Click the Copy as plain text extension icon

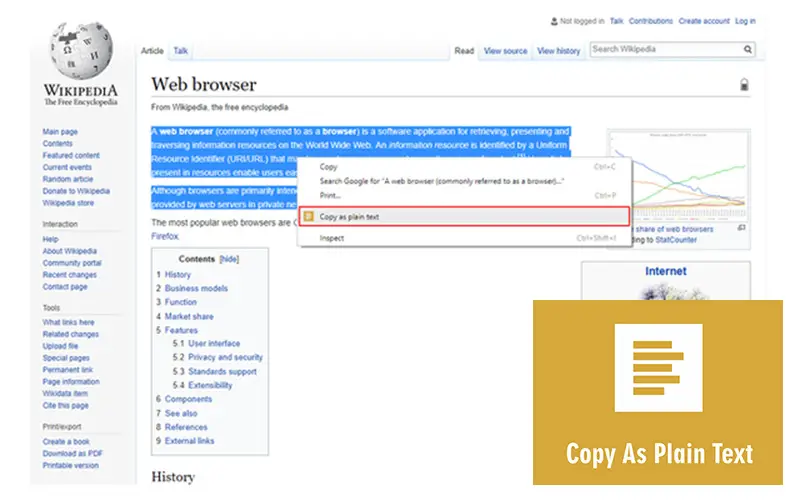click(x=308, y=216)
